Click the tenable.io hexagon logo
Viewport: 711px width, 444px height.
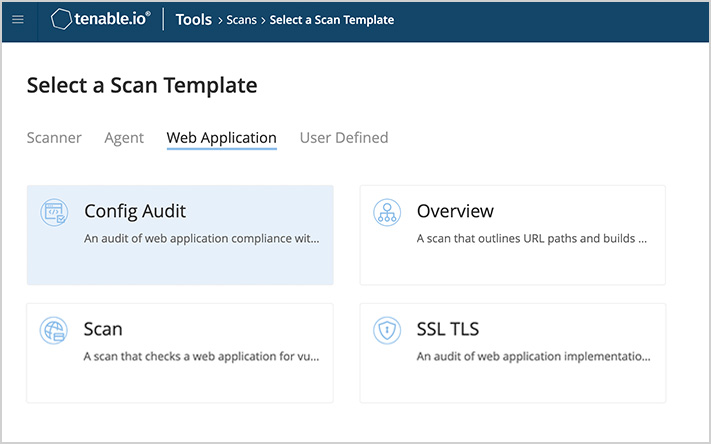click(x=61, y=20)
